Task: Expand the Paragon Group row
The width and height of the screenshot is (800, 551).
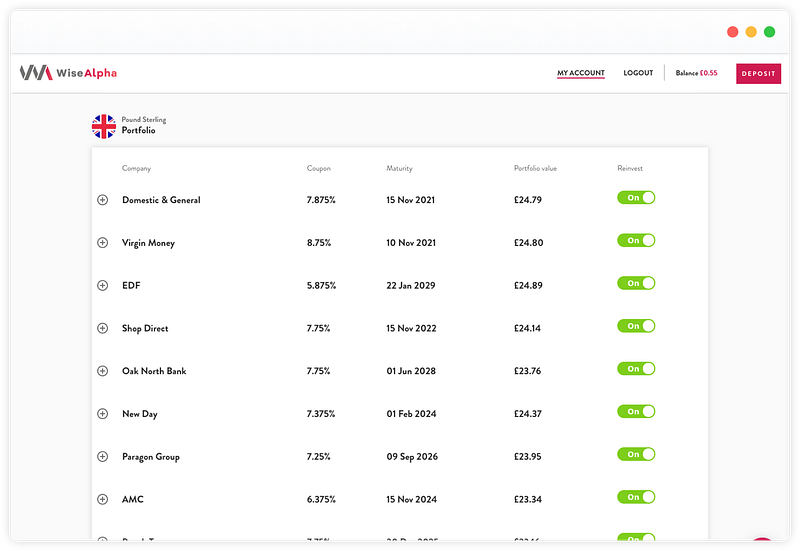Action: 103,457
